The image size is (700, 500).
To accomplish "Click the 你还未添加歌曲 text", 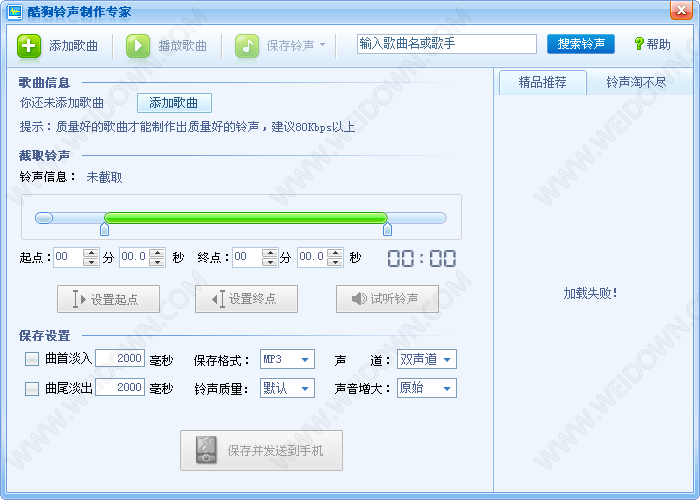I will coord(62,103).
